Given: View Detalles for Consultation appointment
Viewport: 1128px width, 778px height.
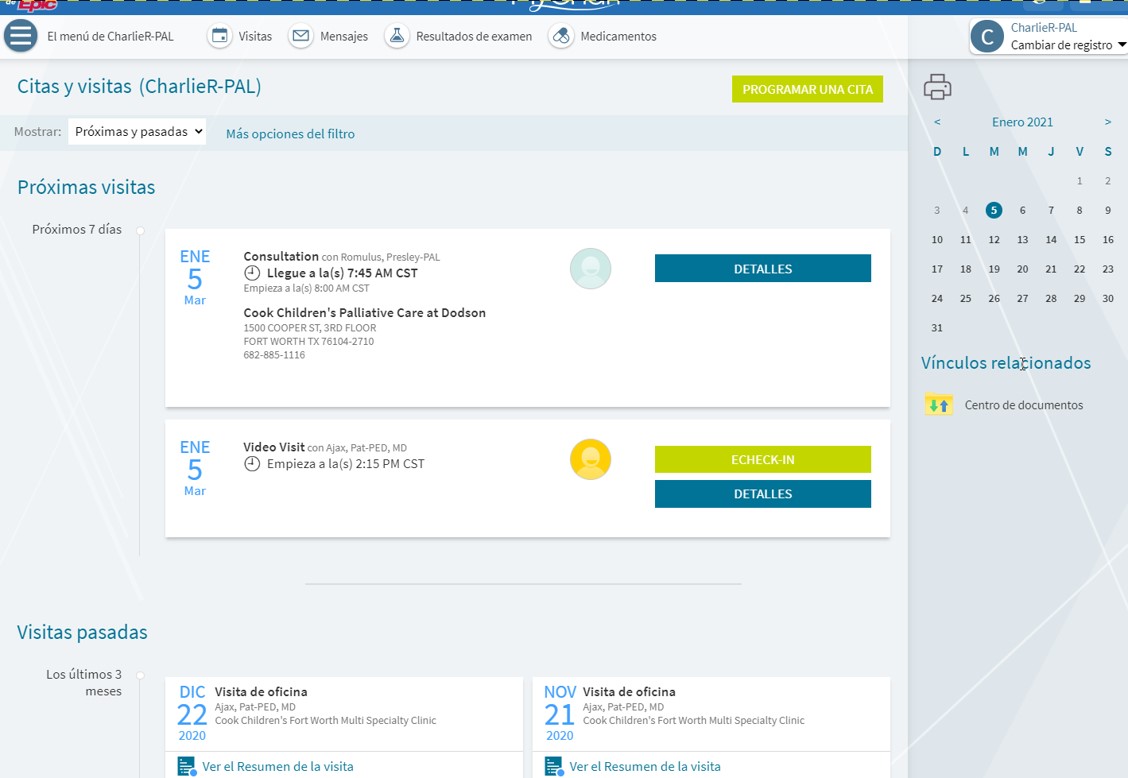Looking at the screenshot, I should coord(762,269).
